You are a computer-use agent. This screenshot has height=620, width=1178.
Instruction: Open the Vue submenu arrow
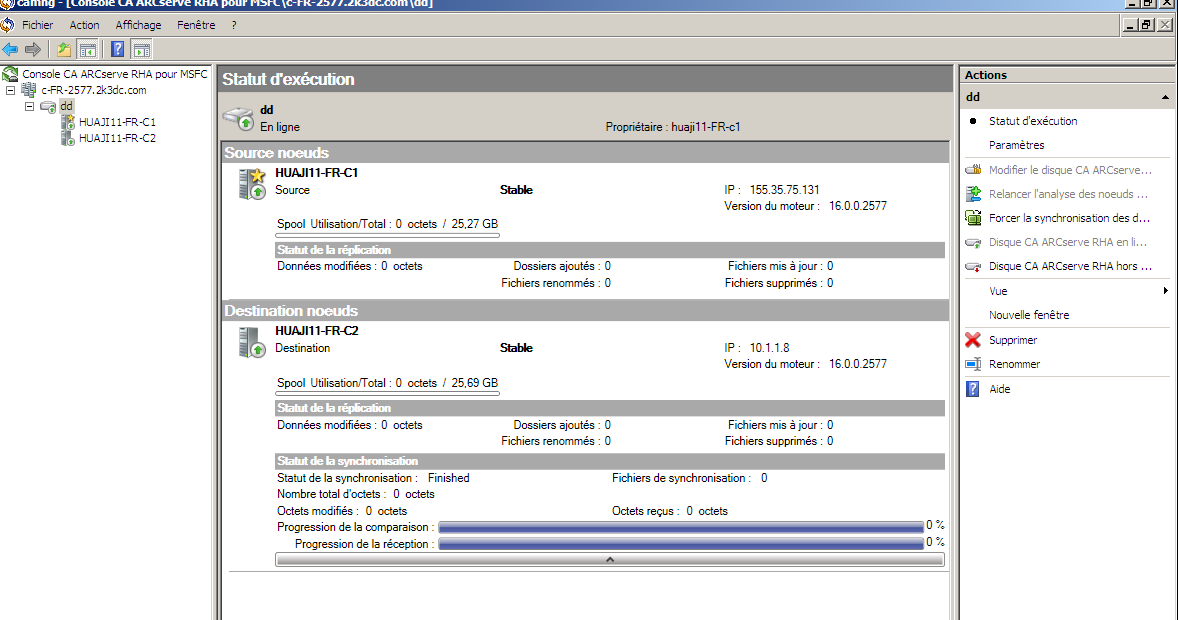(x=1165, y=291)
